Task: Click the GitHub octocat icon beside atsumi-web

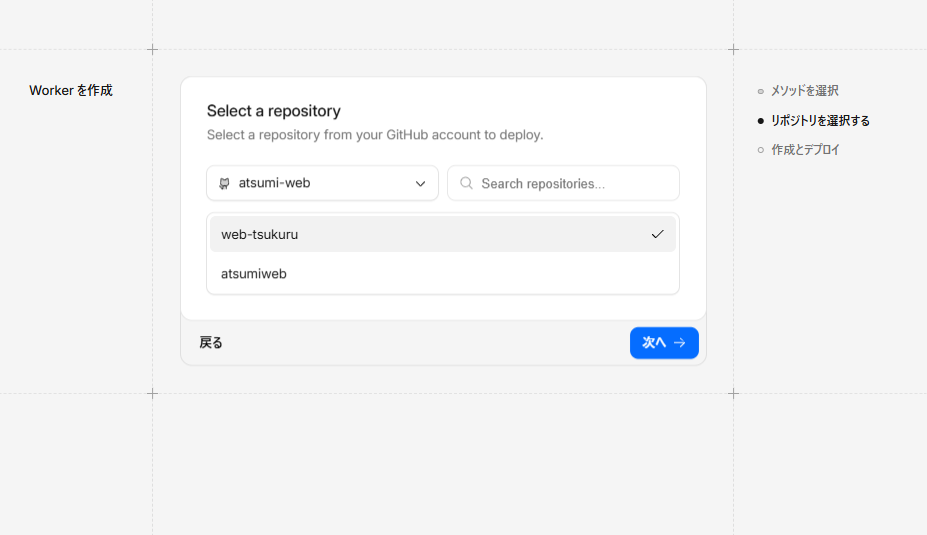Action: [224, 184]
